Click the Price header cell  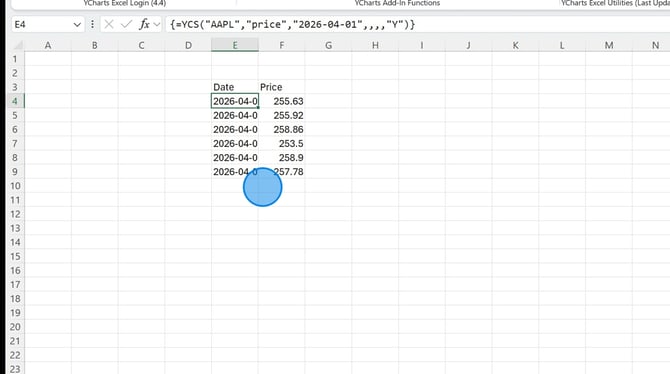(x=282, y=87)
